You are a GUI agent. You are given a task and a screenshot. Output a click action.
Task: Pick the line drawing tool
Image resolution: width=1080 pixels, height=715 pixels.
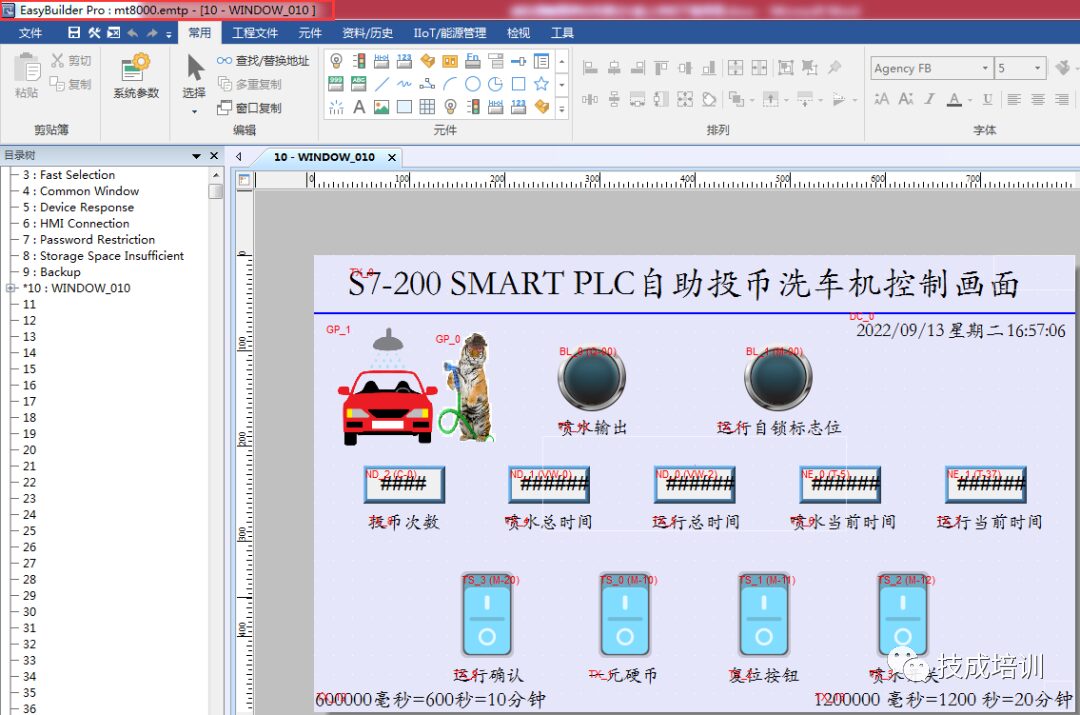(382, 84)
